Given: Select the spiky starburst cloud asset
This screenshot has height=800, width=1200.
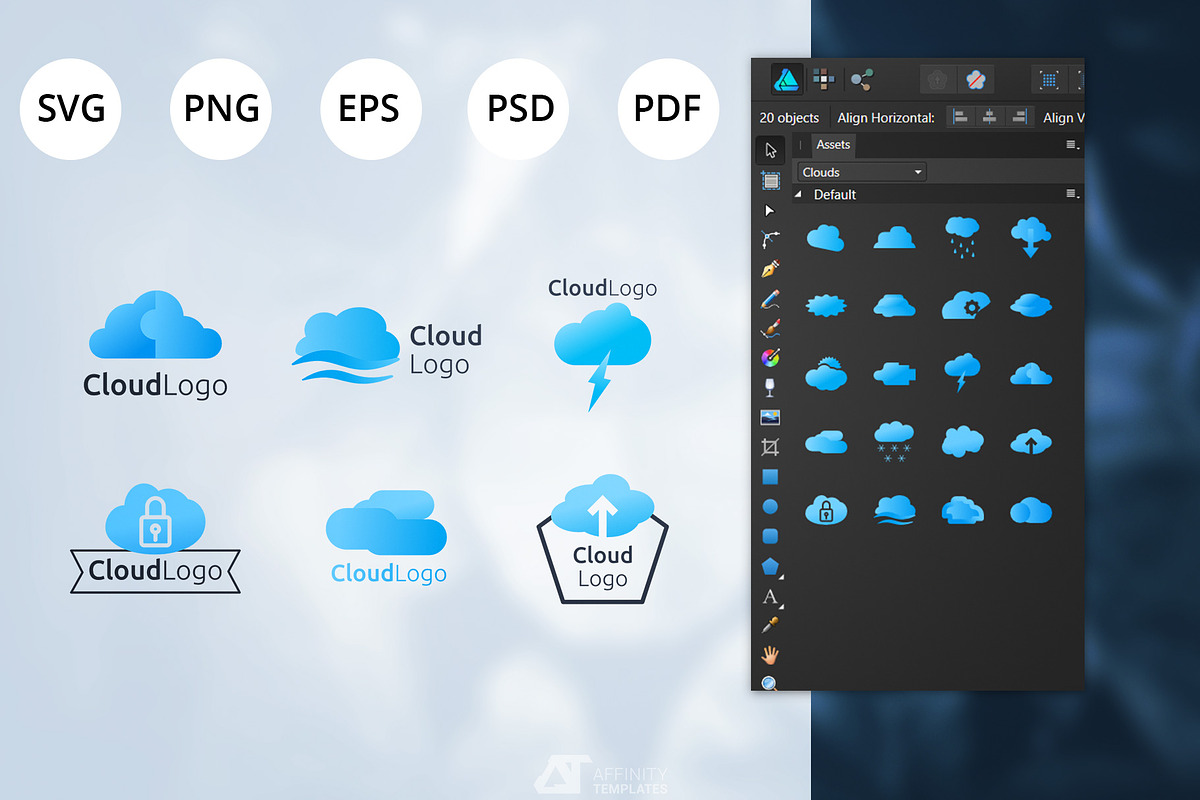Looking at the screenshot, I should 826,305.
